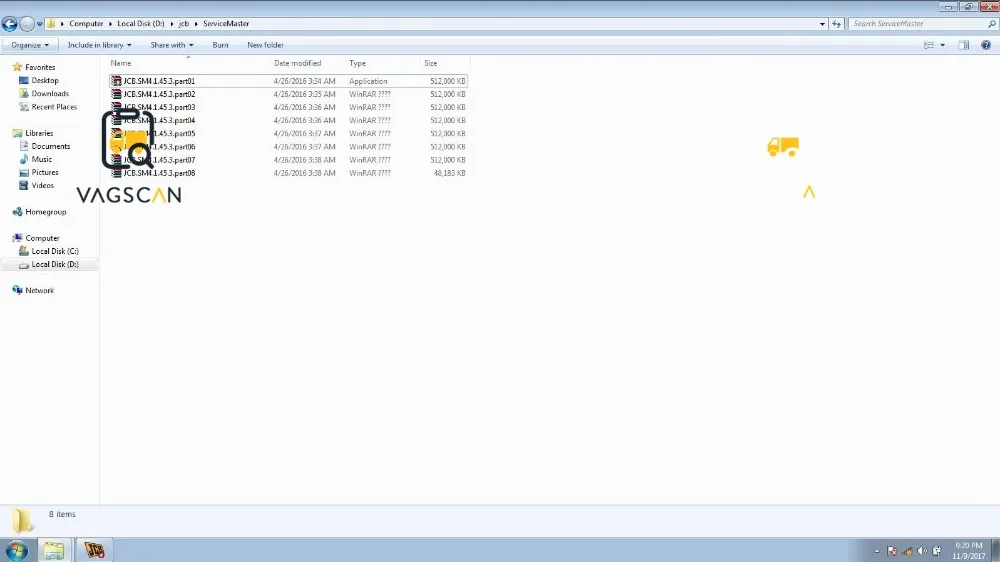Image resolution: width=1000 pixels, height=562 pixels.
Task: Select Network in navigation pane
Action: pos(40,290)
